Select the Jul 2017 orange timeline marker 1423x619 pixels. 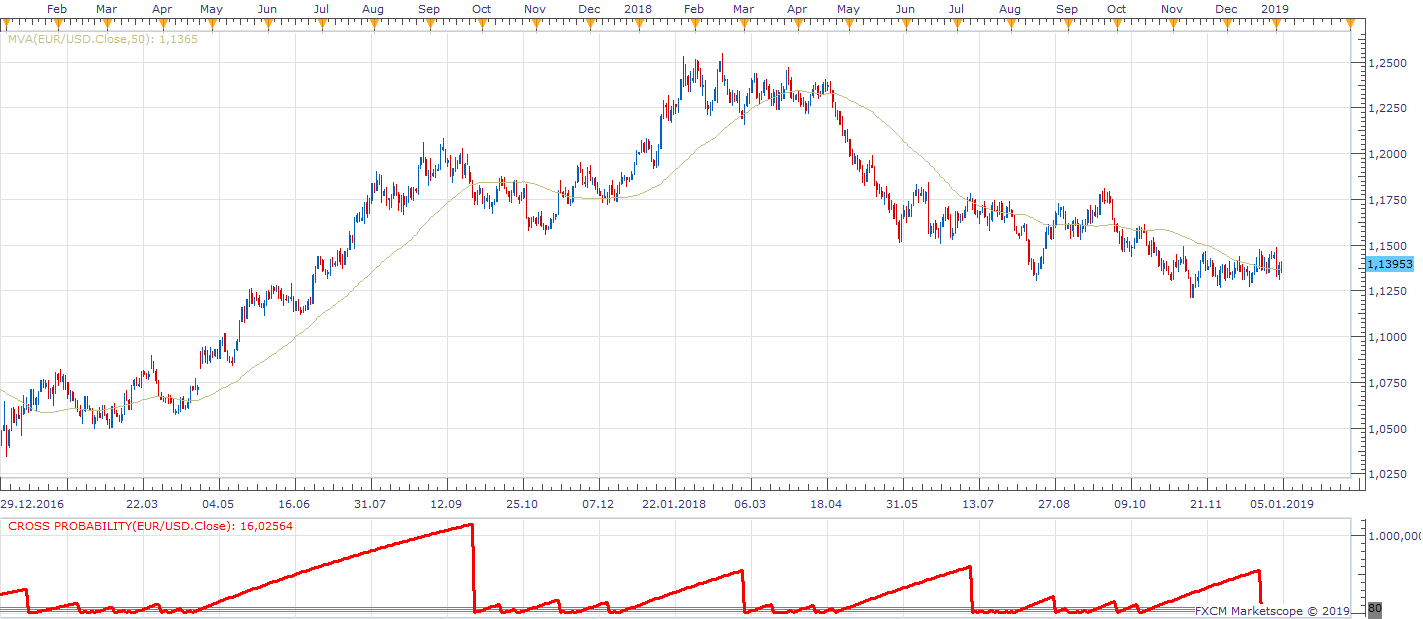click(x=321, y=25)
